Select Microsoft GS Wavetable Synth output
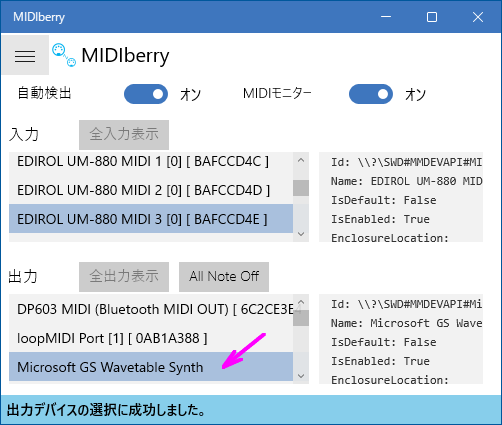502x425 pixels. click(x=151, y=367)
